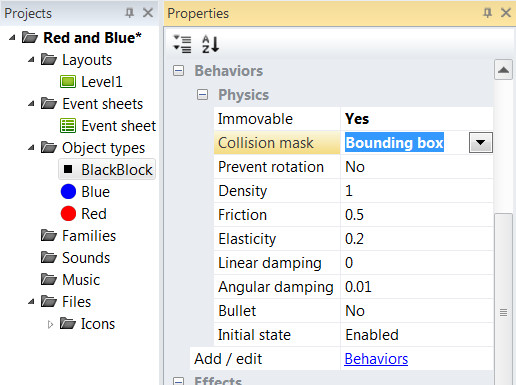Click the Properties scrollbar up arrow
The width and height of the screenshot is (516, 385).
coord(503,70)
